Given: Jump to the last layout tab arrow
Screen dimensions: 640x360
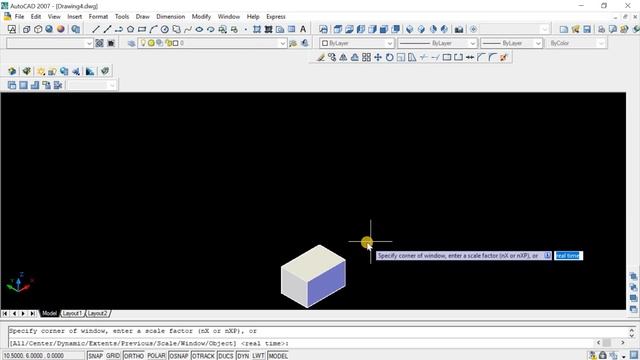Looking at the screenshot, I should click(32, 313).
